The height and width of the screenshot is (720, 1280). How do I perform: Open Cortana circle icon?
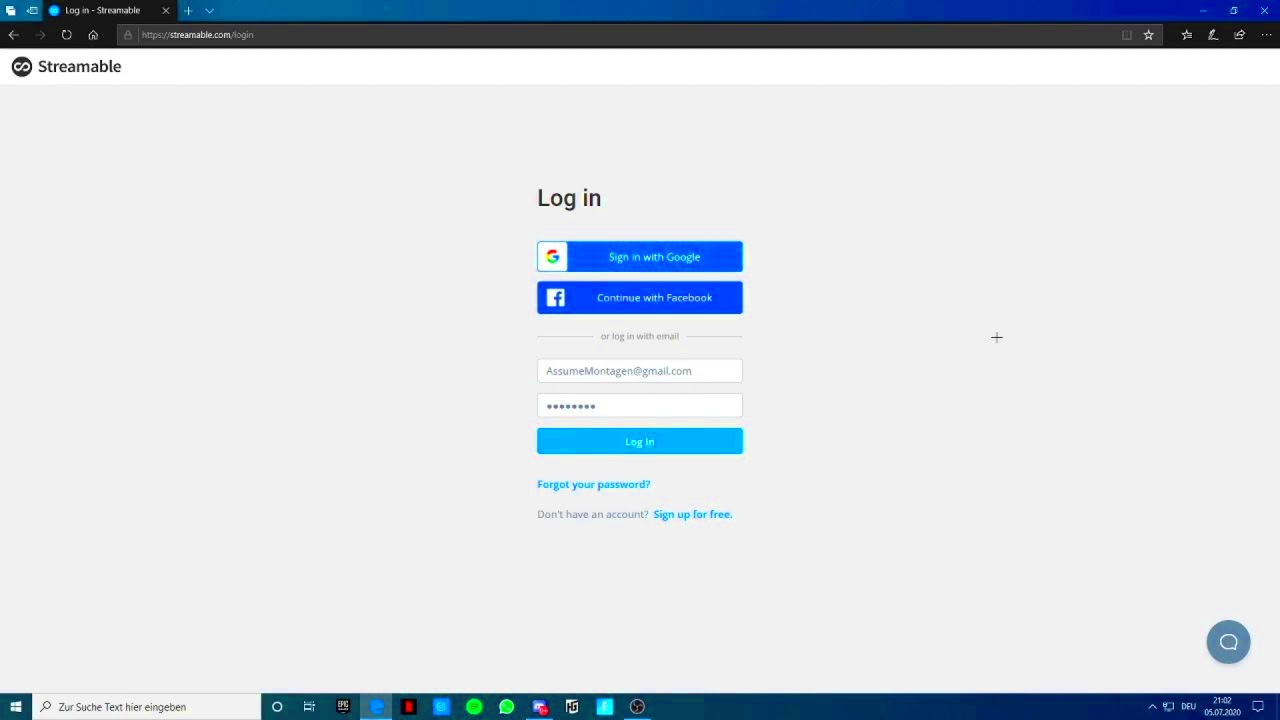pos(277,707)
